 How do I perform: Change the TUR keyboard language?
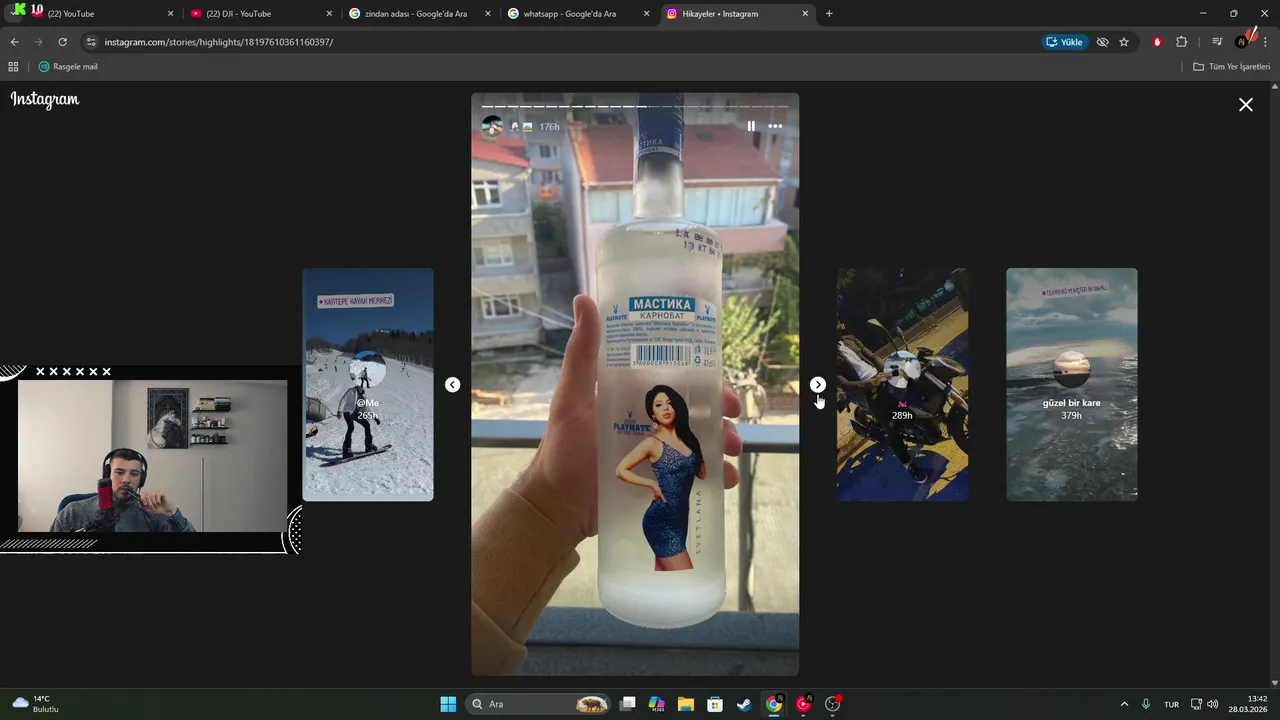(1171, 704)
